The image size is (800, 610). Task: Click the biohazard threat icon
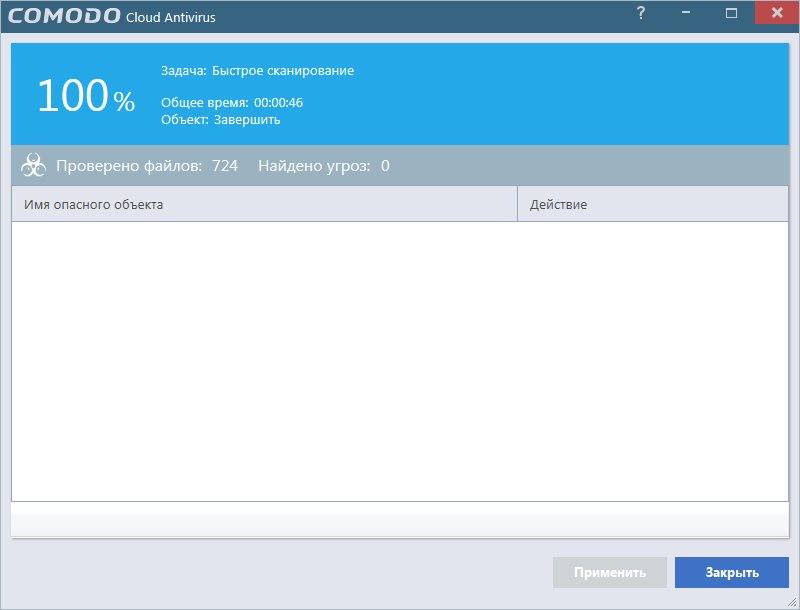tap(33, 166)
